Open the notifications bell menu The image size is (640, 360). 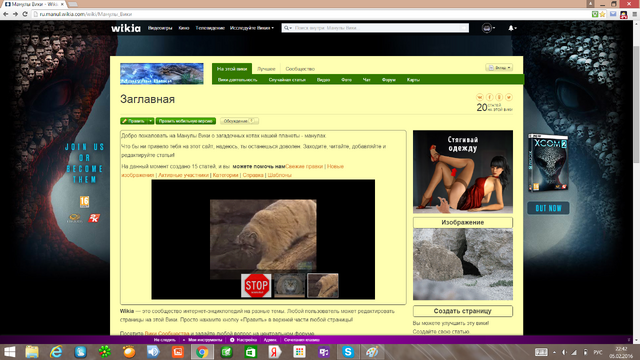pos(512,28)
